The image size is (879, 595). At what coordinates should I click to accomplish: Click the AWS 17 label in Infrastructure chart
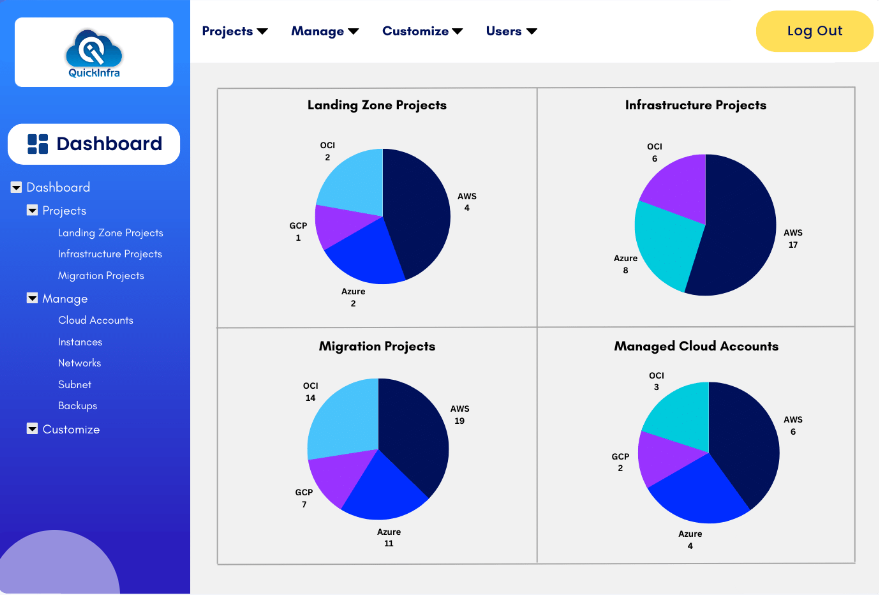(793, 239)
